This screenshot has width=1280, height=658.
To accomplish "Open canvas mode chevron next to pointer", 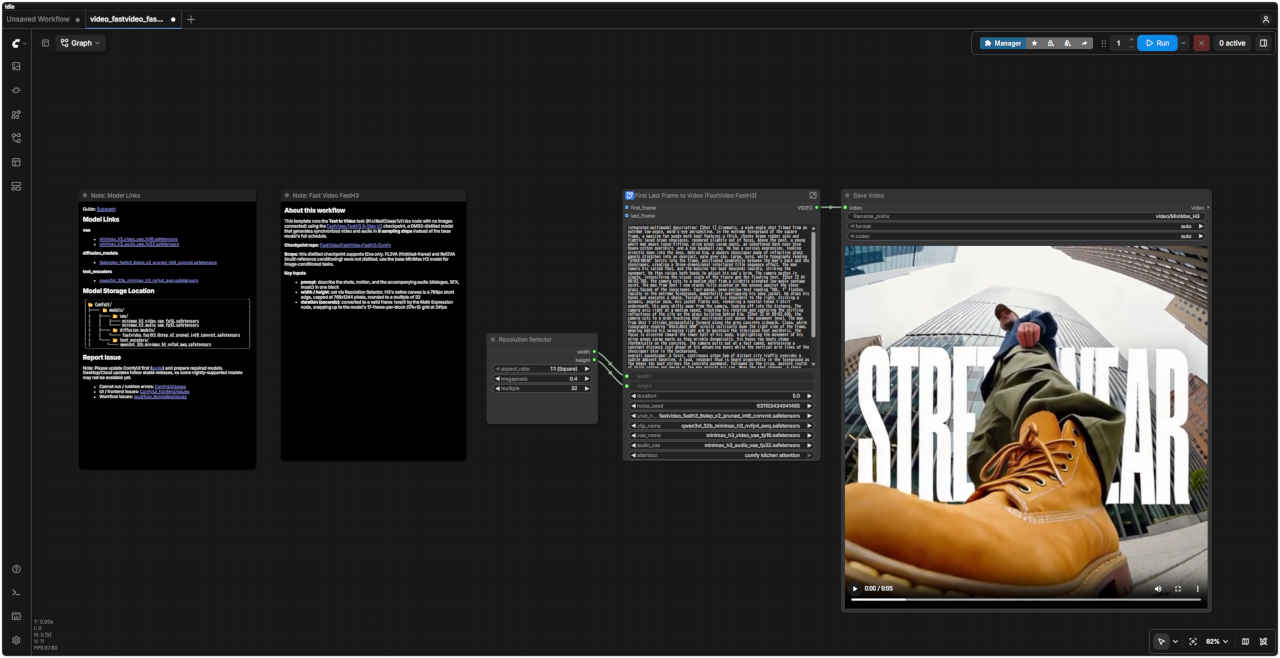I will (1175, 641).
